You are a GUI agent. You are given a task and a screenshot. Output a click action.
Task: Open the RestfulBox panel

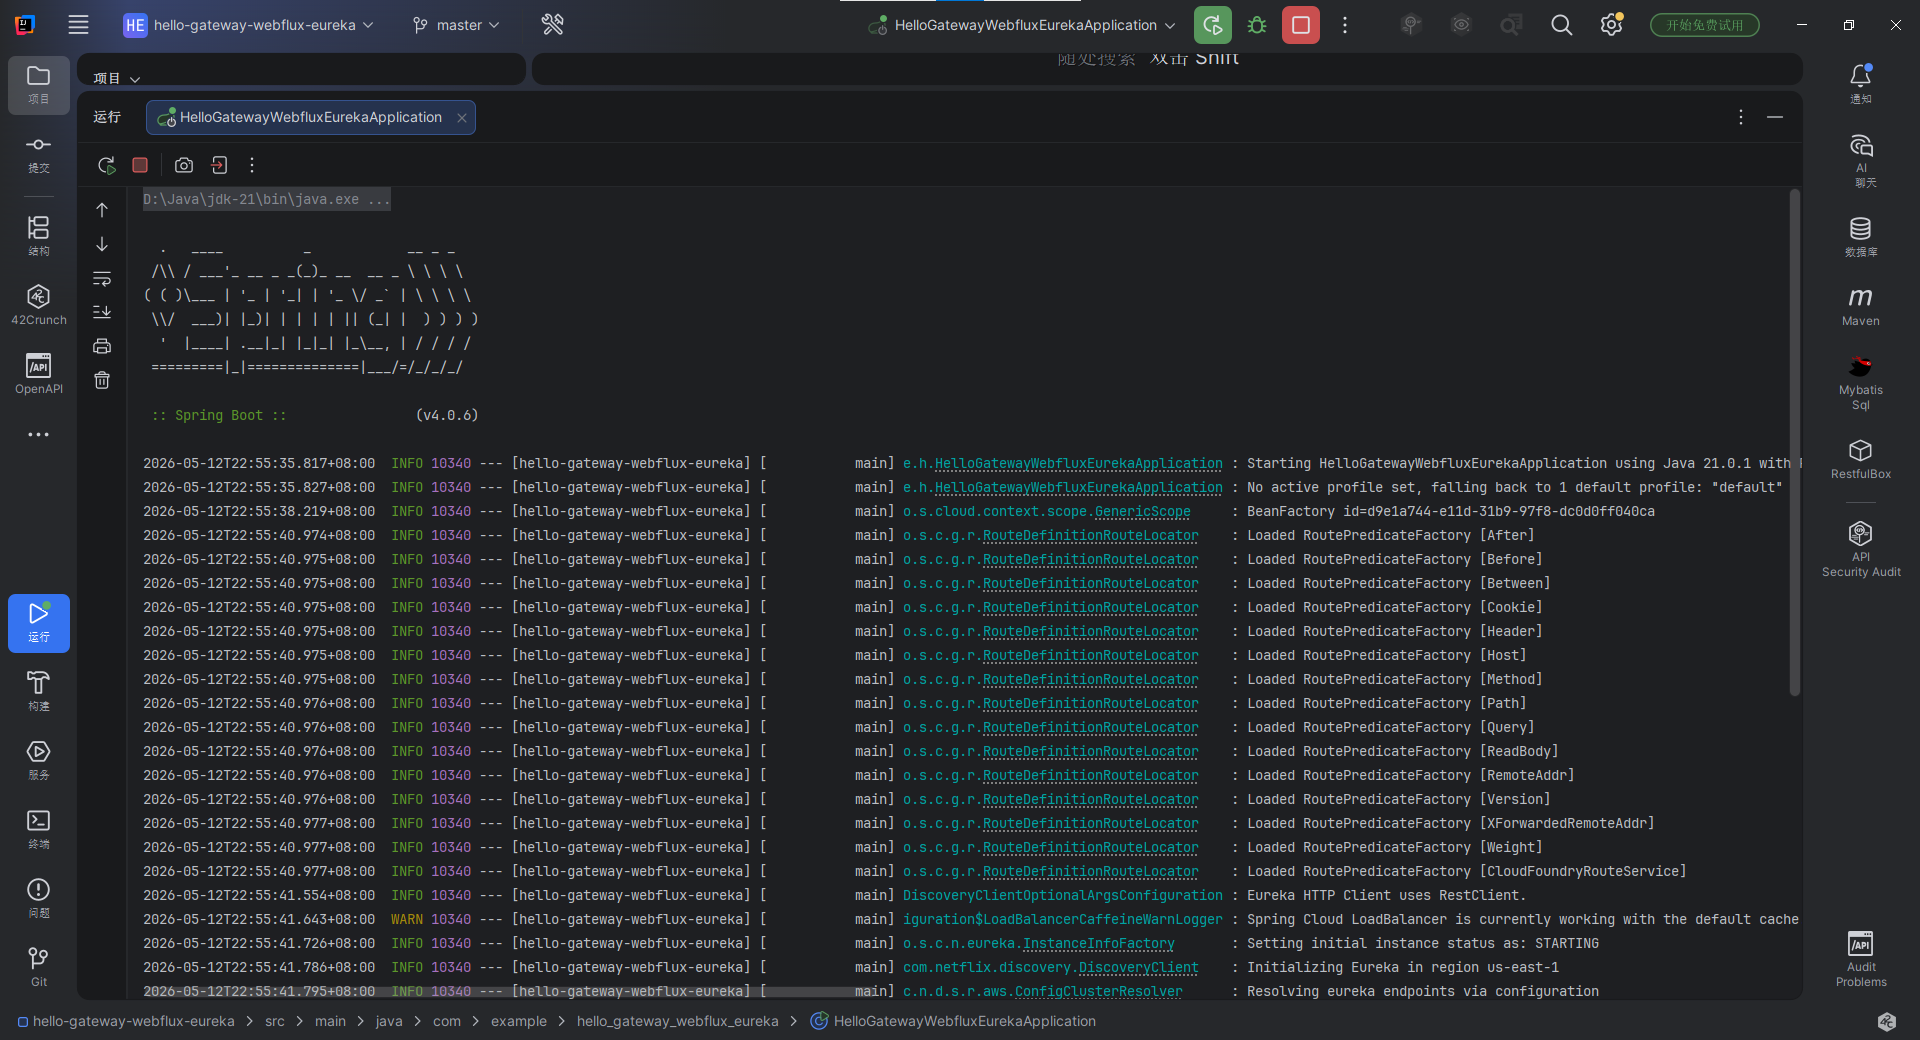tap(1860, 459)
